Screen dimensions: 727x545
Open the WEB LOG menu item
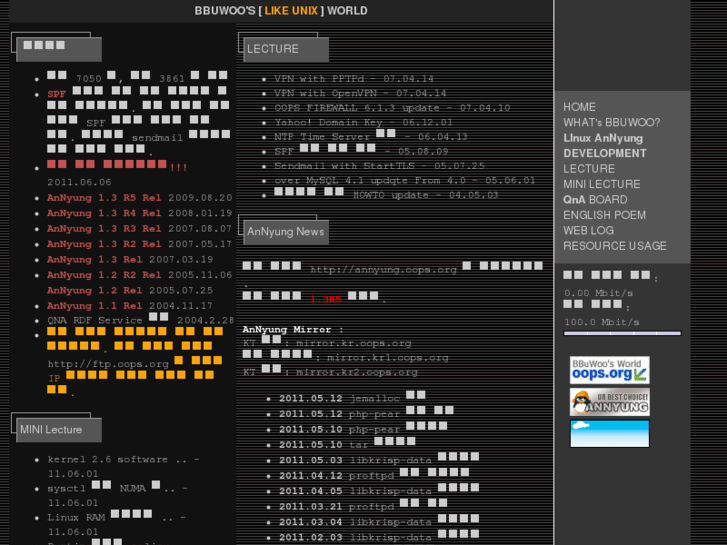[x=588, y=231]
